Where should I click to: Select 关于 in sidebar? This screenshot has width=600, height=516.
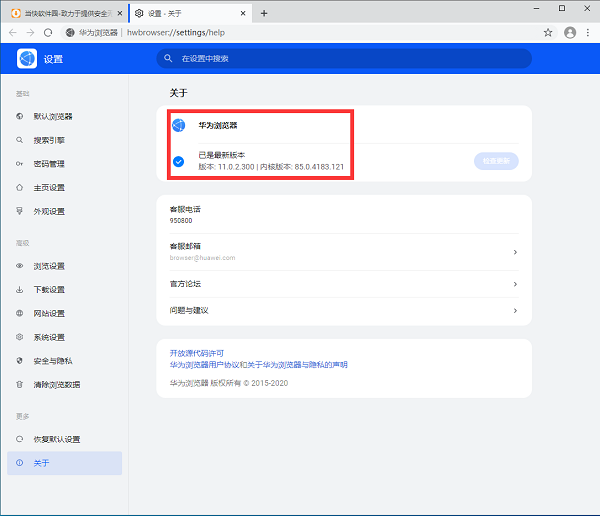(x=64, y=463)
